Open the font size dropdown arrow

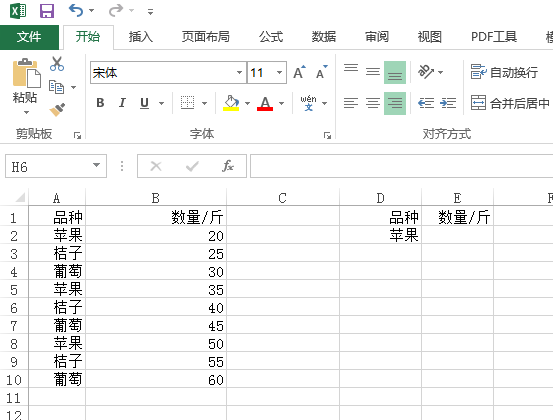279,73
